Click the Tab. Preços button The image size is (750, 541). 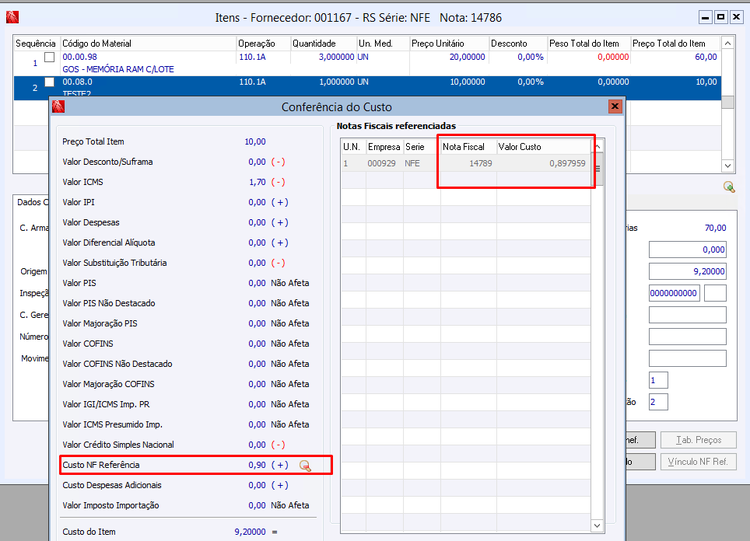click(699, 440)
